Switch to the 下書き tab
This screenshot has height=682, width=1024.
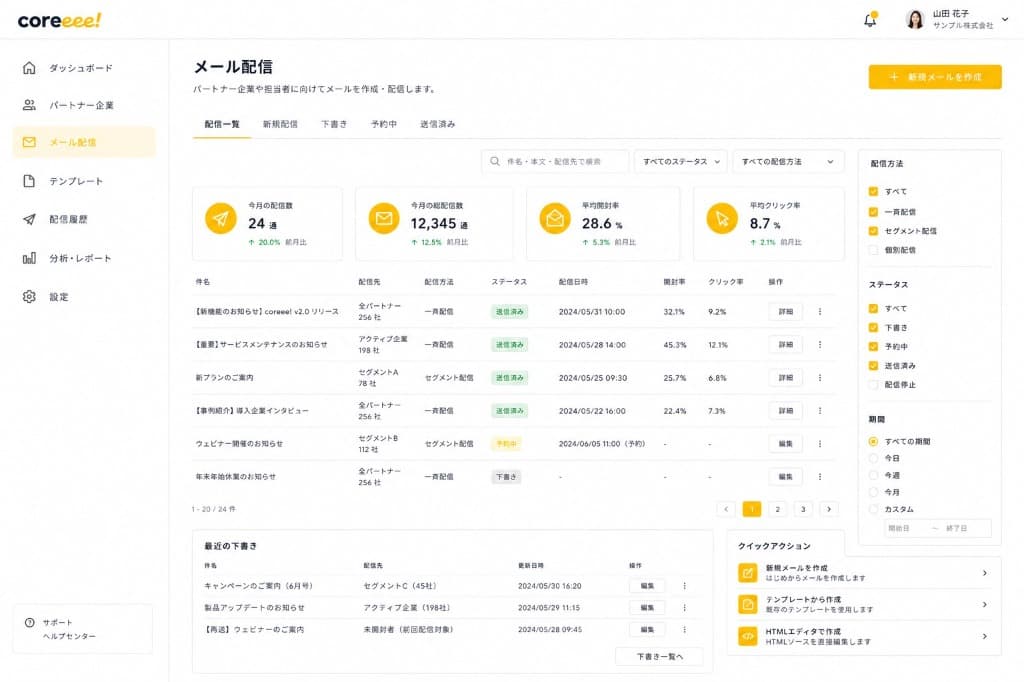point(334,124)
